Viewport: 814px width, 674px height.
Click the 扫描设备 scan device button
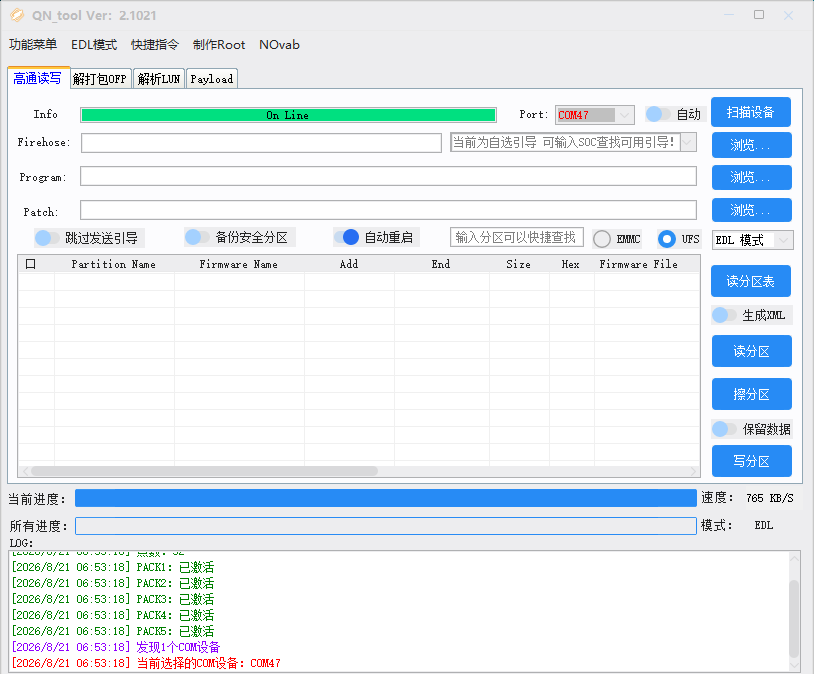pyautogui.click(x=751, y=112)
